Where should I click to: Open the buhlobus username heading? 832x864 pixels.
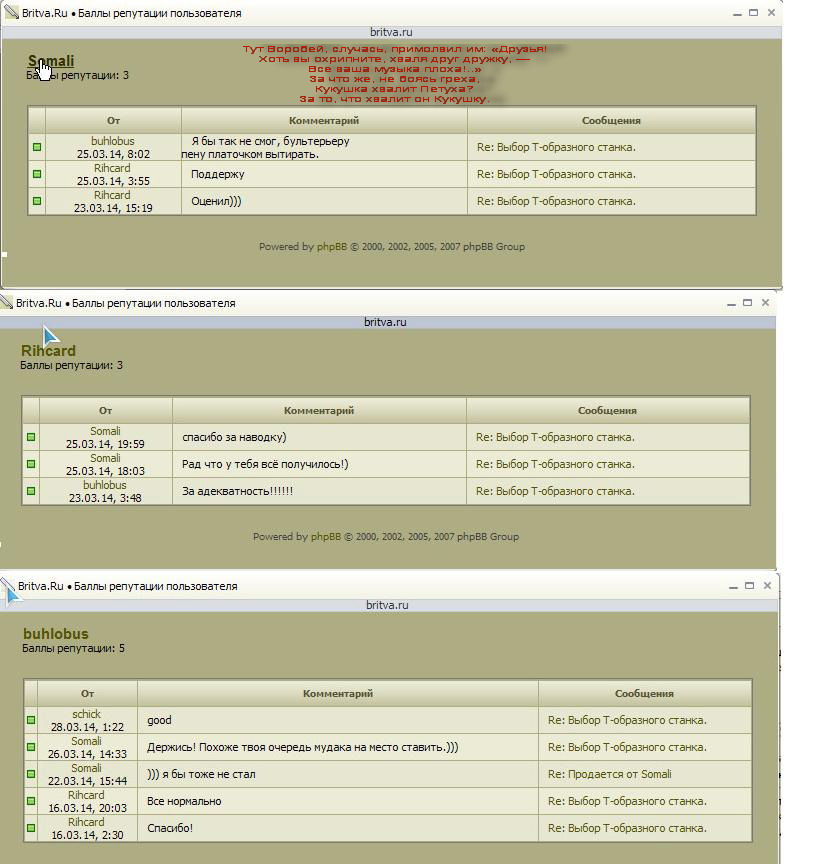55,634
